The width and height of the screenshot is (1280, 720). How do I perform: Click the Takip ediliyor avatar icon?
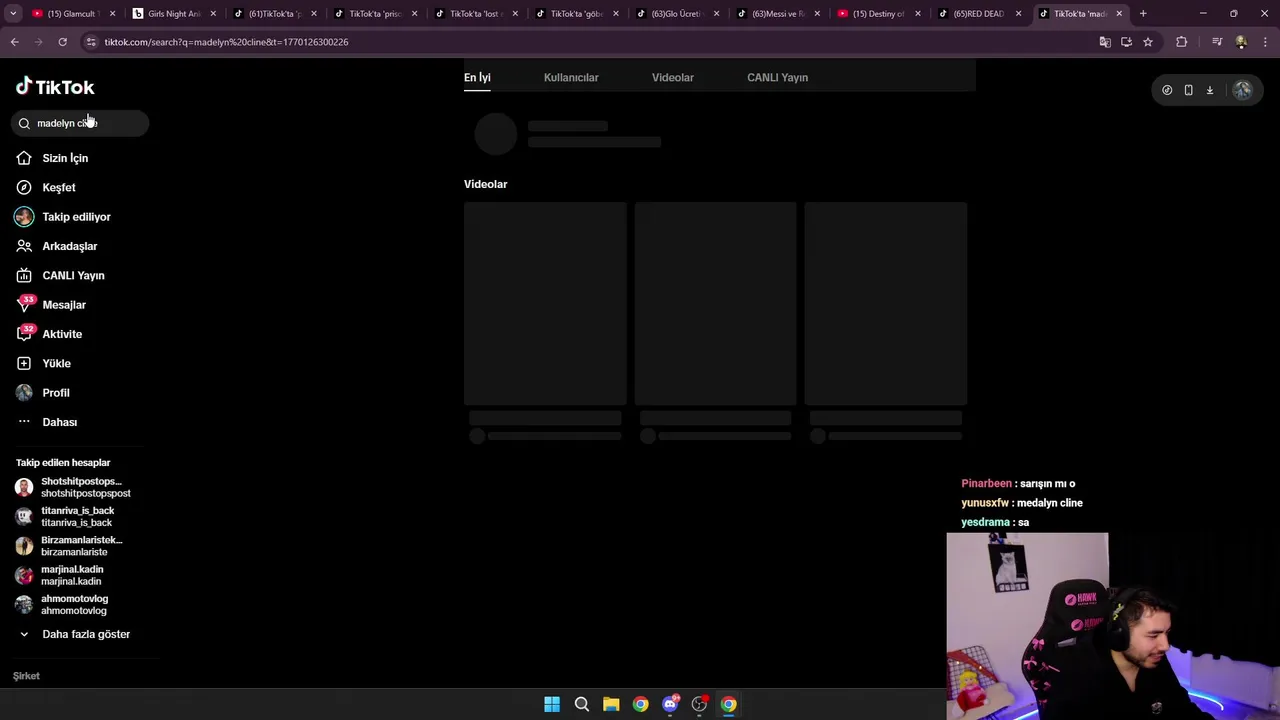coord(24,217)
